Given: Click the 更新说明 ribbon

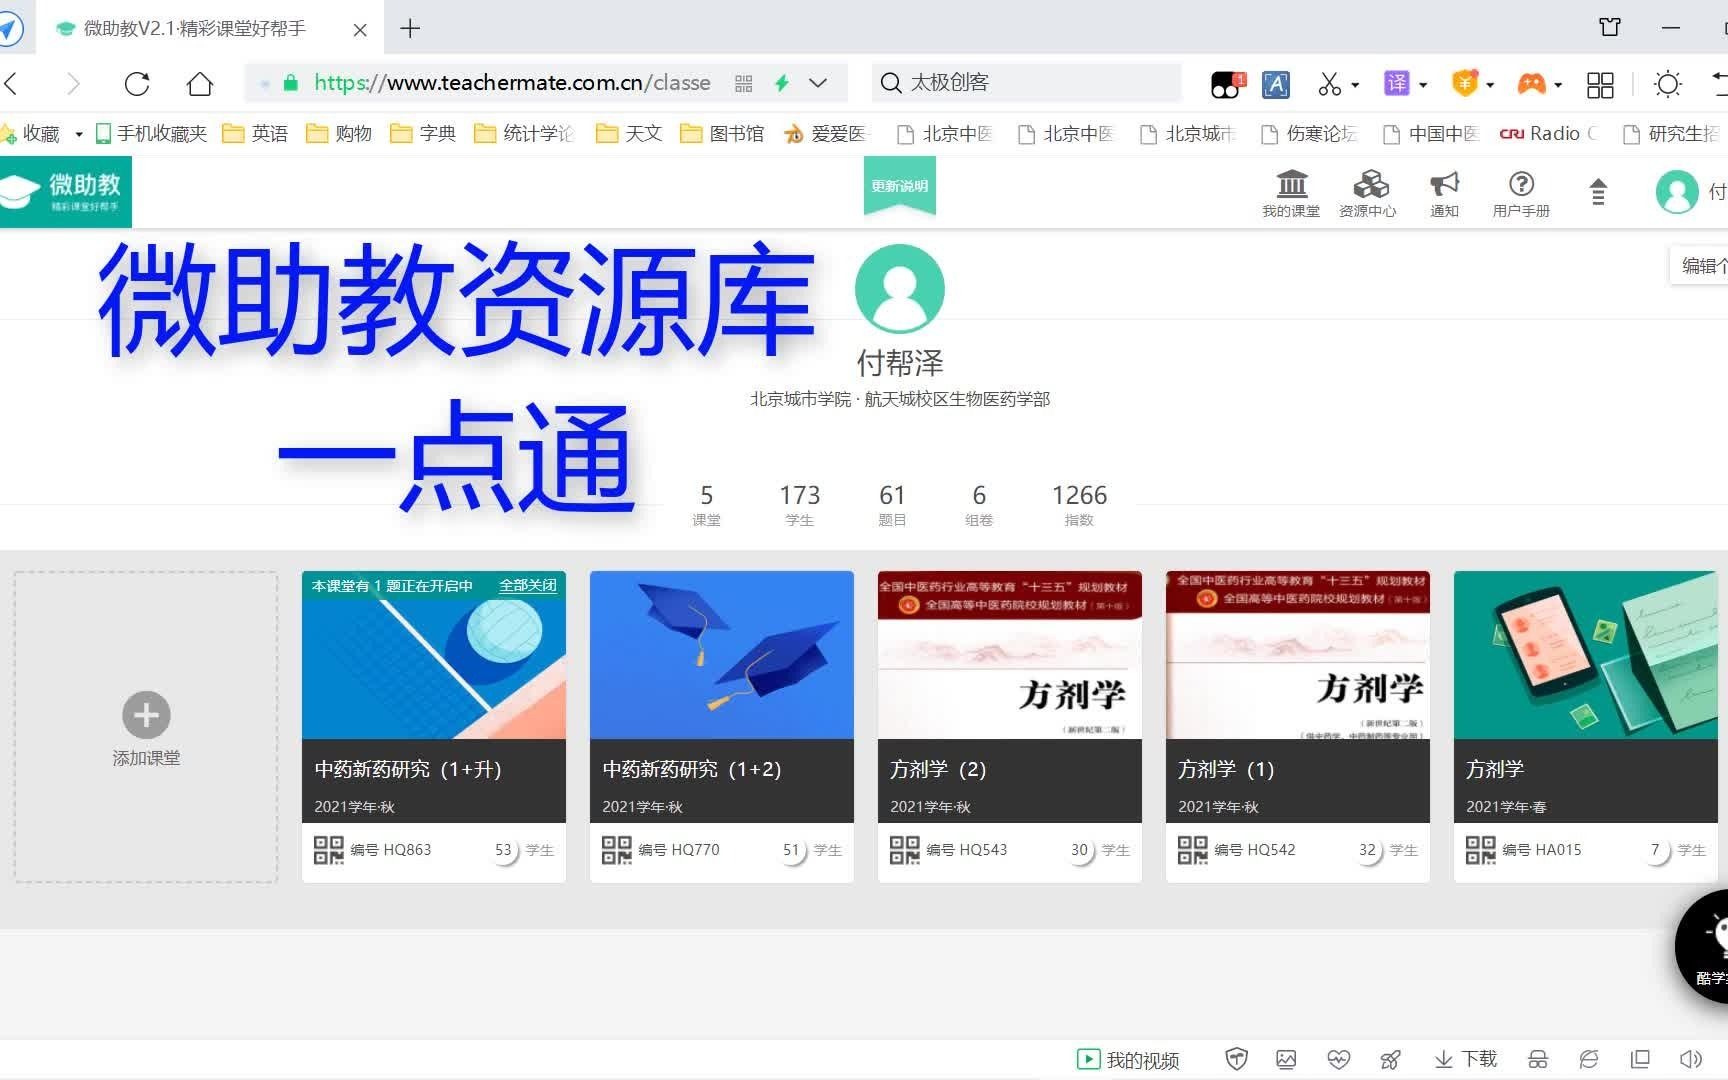Looking at the screenshot, I should click(x=900, y=186).
